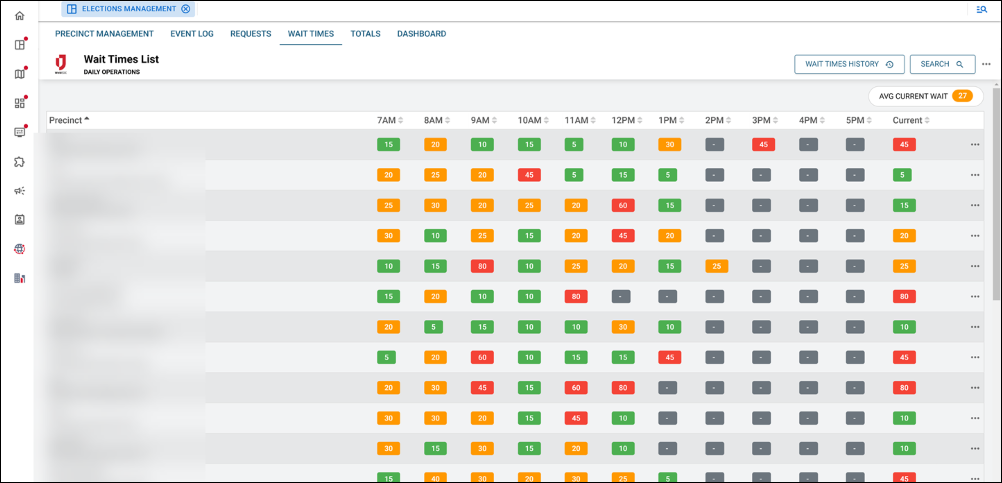Open the Home icon in the sidebar
The height and width of the screenshot is (483, 1002).
[x=19, y=16]
